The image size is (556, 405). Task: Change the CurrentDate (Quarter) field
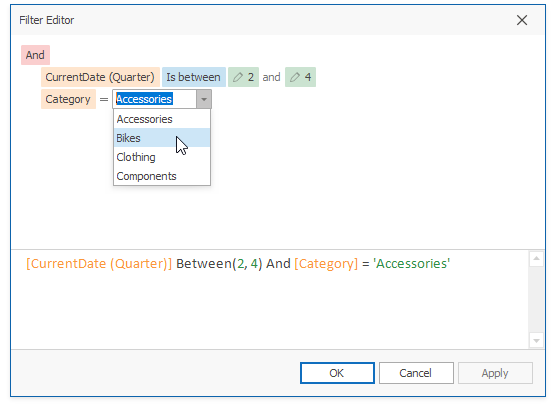tap(100, 77)
